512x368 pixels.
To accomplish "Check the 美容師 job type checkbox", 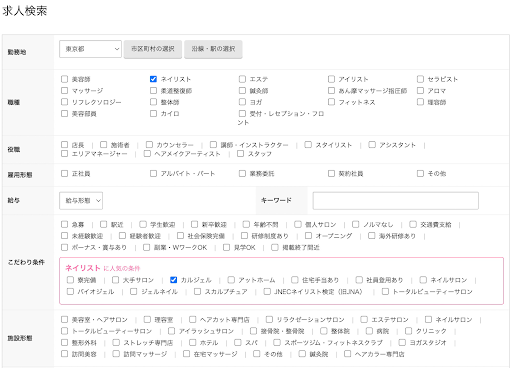I will 64,79.
